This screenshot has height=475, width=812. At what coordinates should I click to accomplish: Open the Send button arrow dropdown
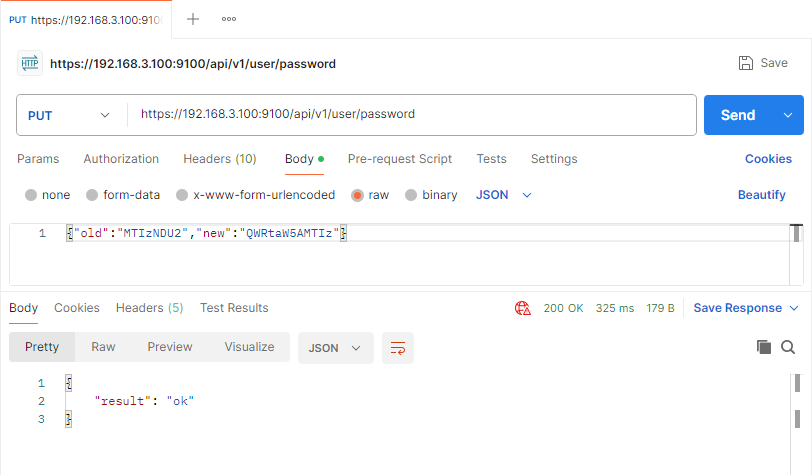click(788, 115)
